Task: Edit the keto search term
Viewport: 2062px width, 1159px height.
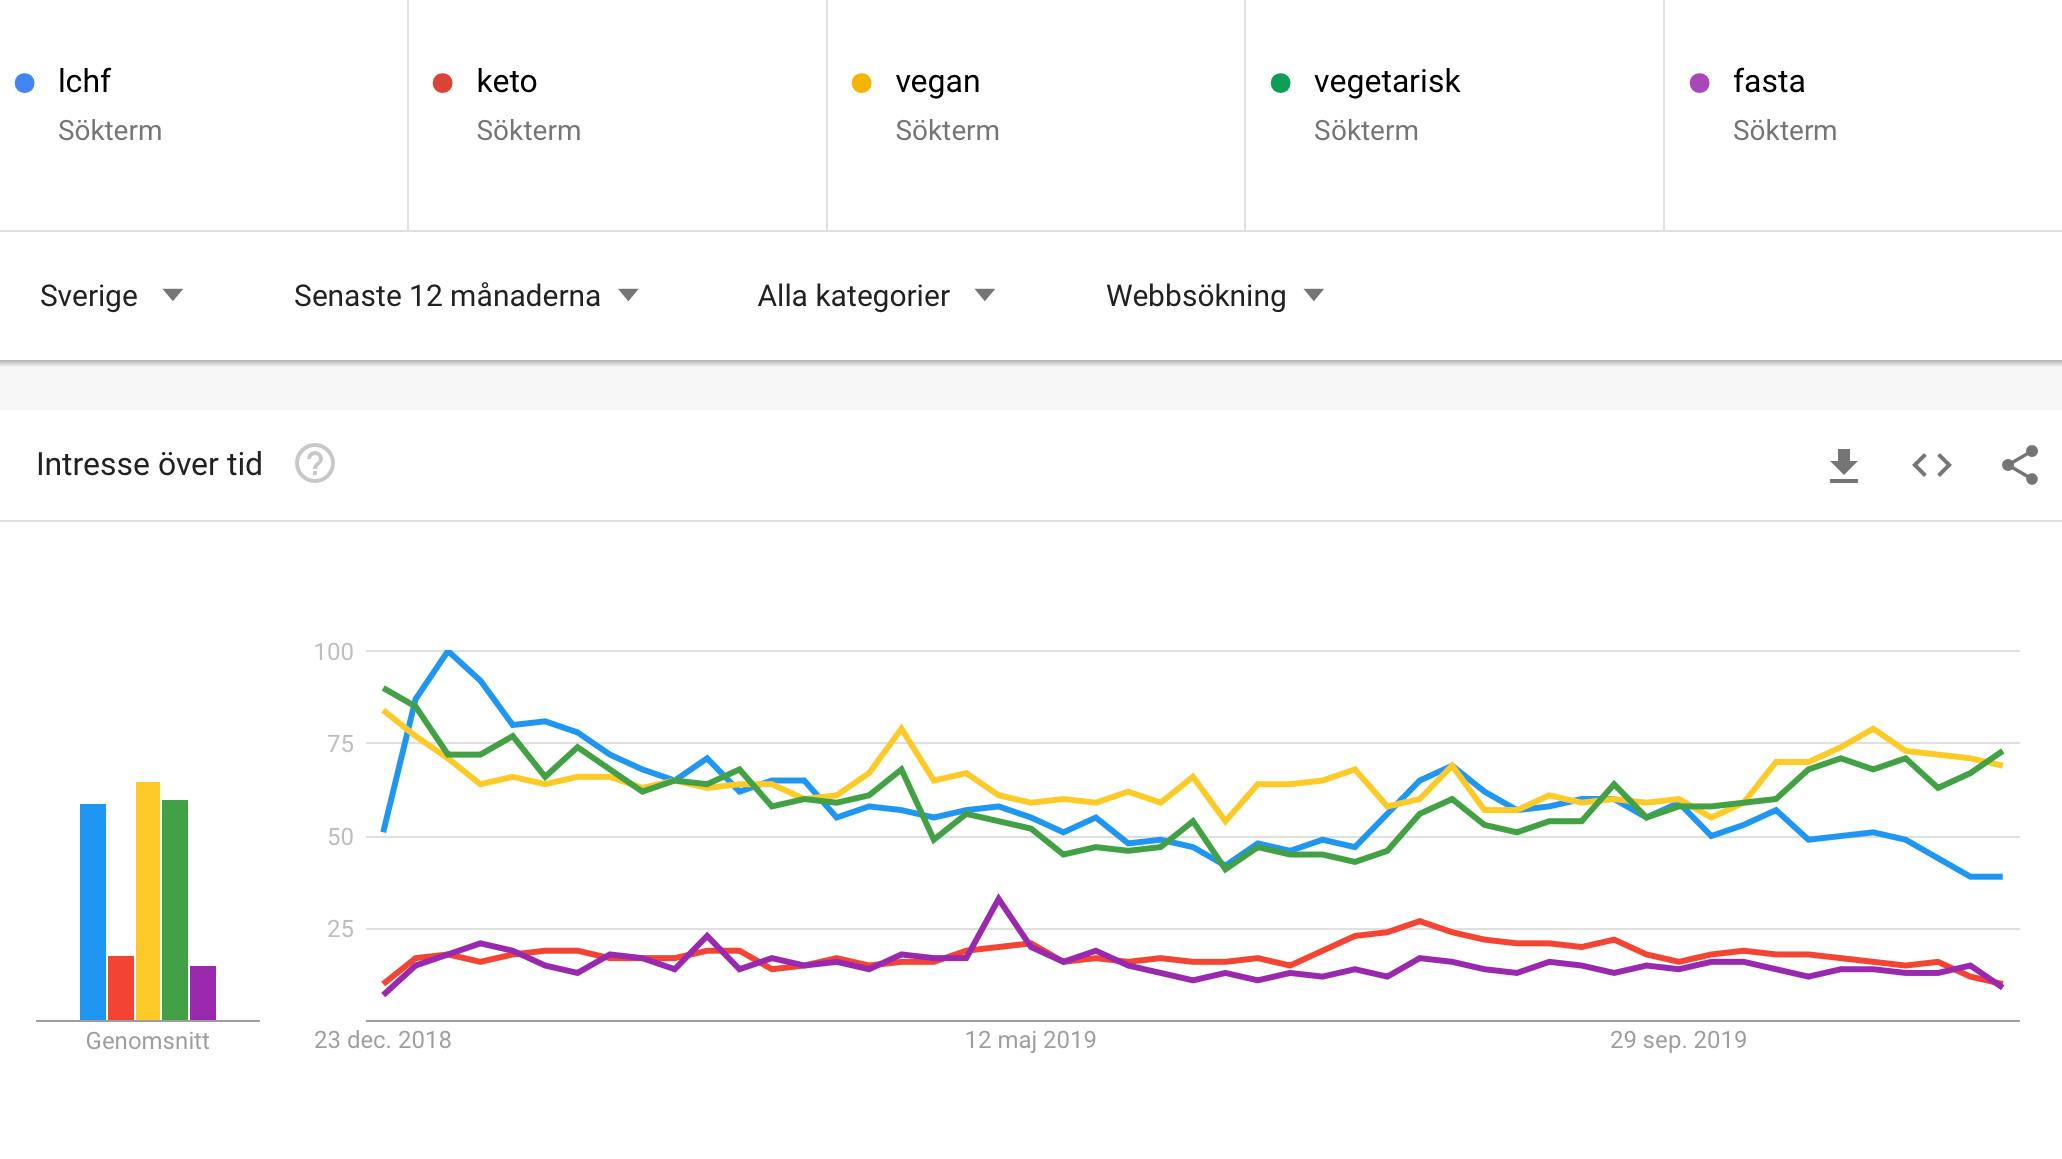Action: click(x=507, y=81)
